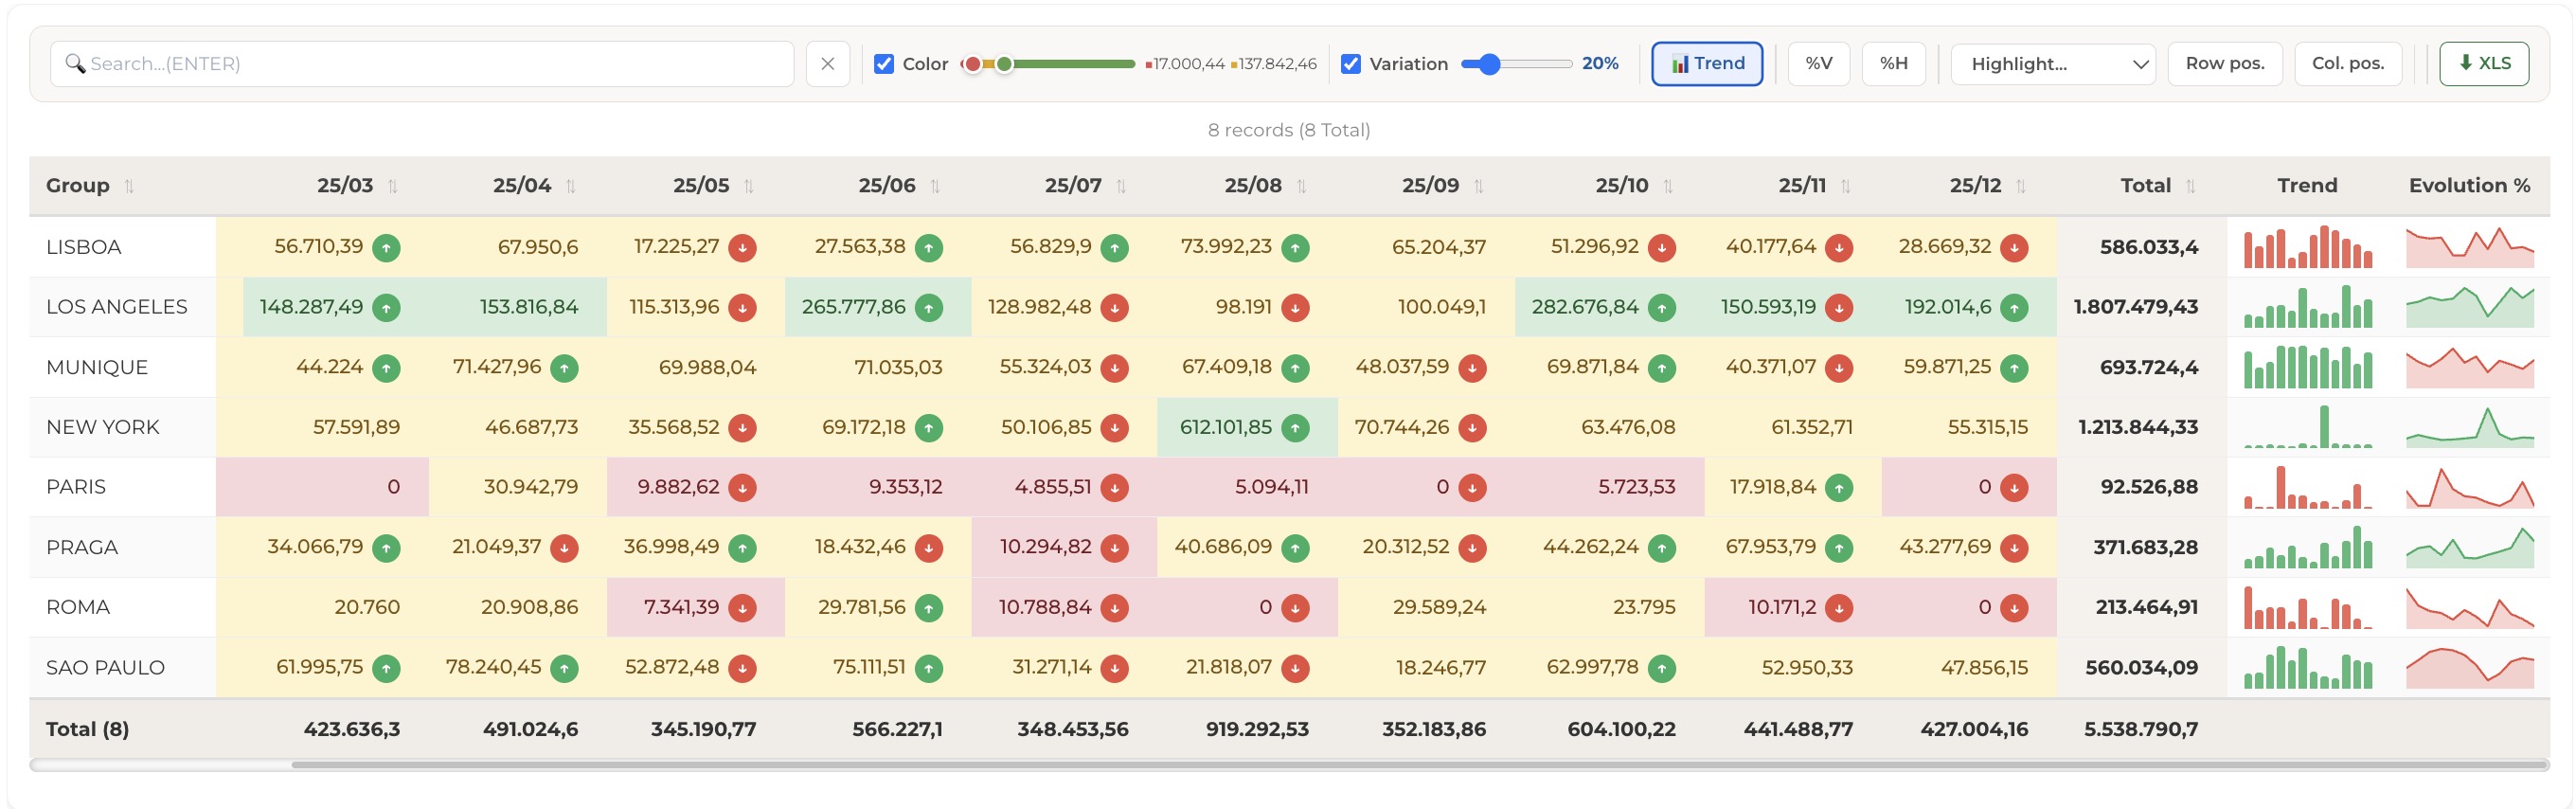
Task: Click the grand total 5.538.790,7
Action: (2141, 730)
